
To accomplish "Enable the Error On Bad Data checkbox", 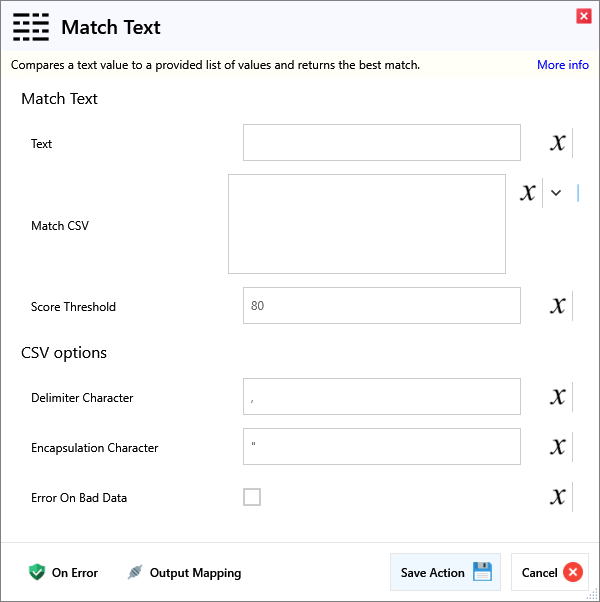I will click(x=252, y=497).
